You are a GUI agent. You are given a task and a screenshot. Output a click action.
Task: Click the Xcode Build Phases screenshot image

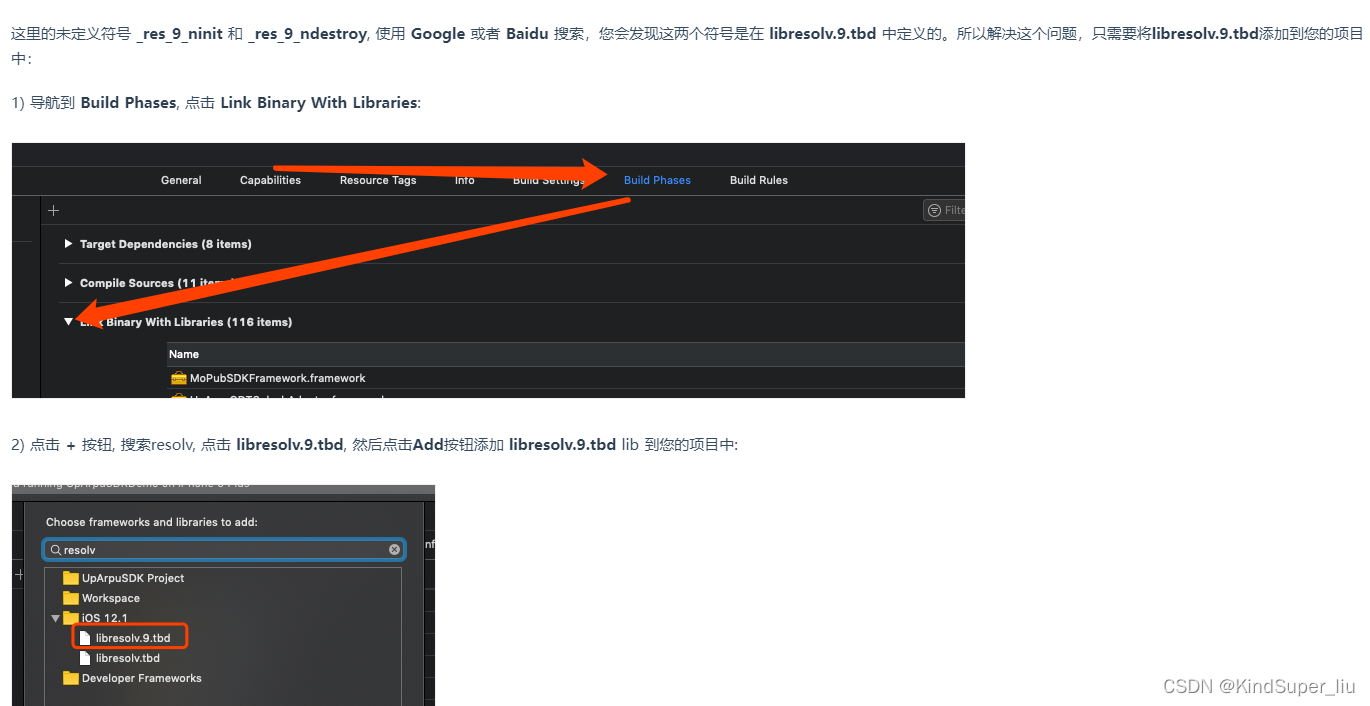coord(488,270)
